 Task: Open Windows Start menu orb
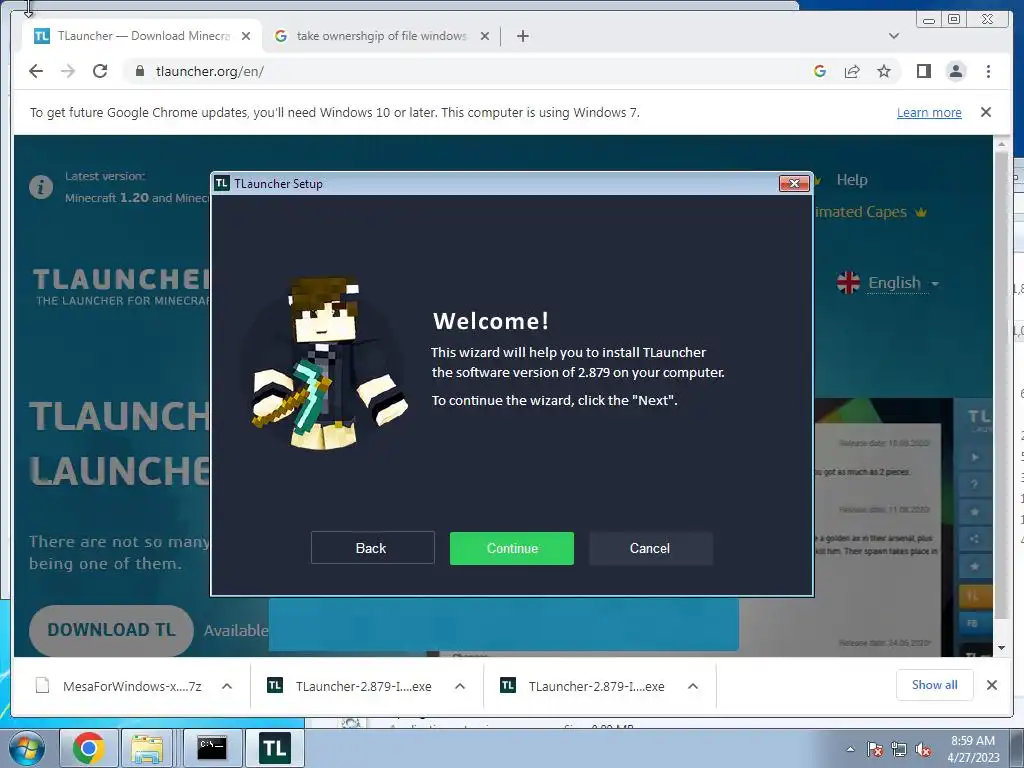(x=26, y=748)
